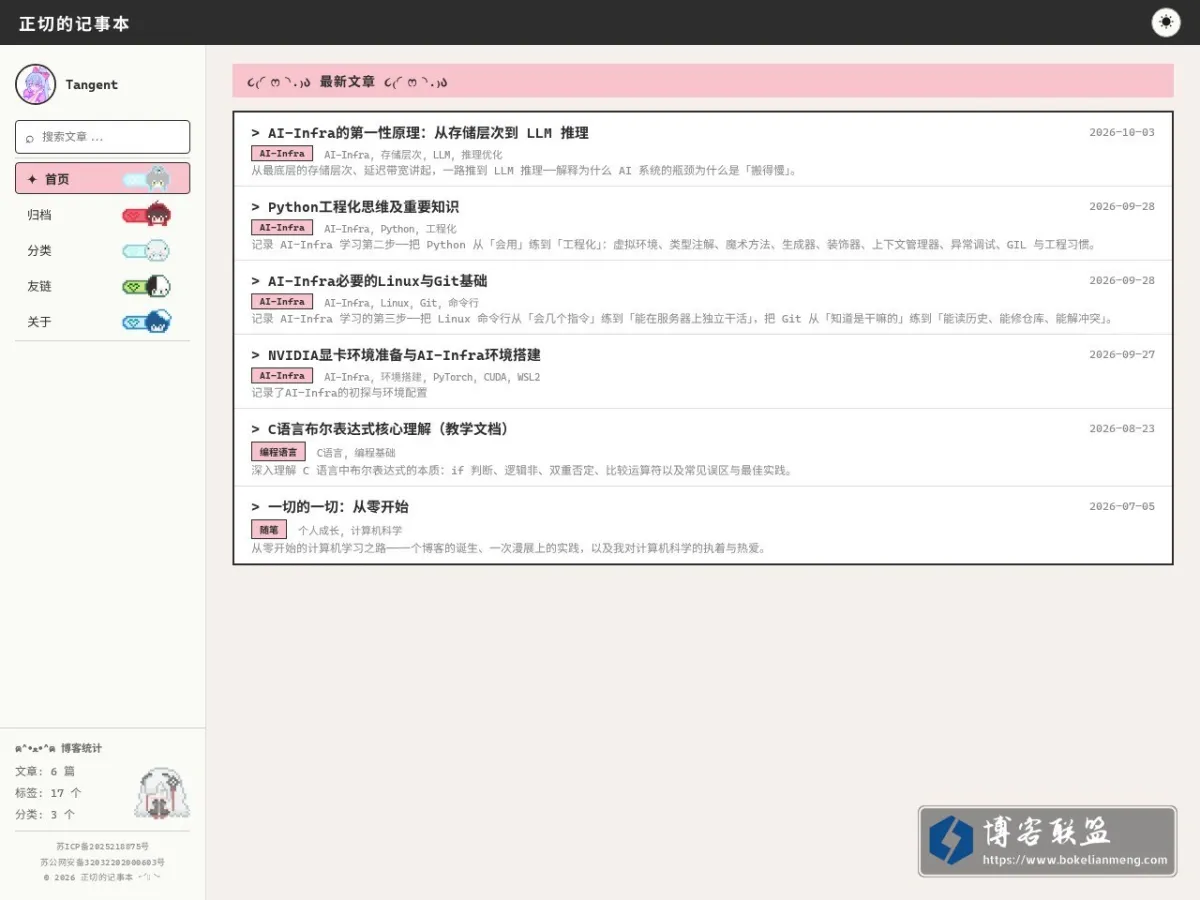Toggle the sun light/dark theme button
Image resolution: width=1200 pixels, height=900 pixels.
point(1166,22)
